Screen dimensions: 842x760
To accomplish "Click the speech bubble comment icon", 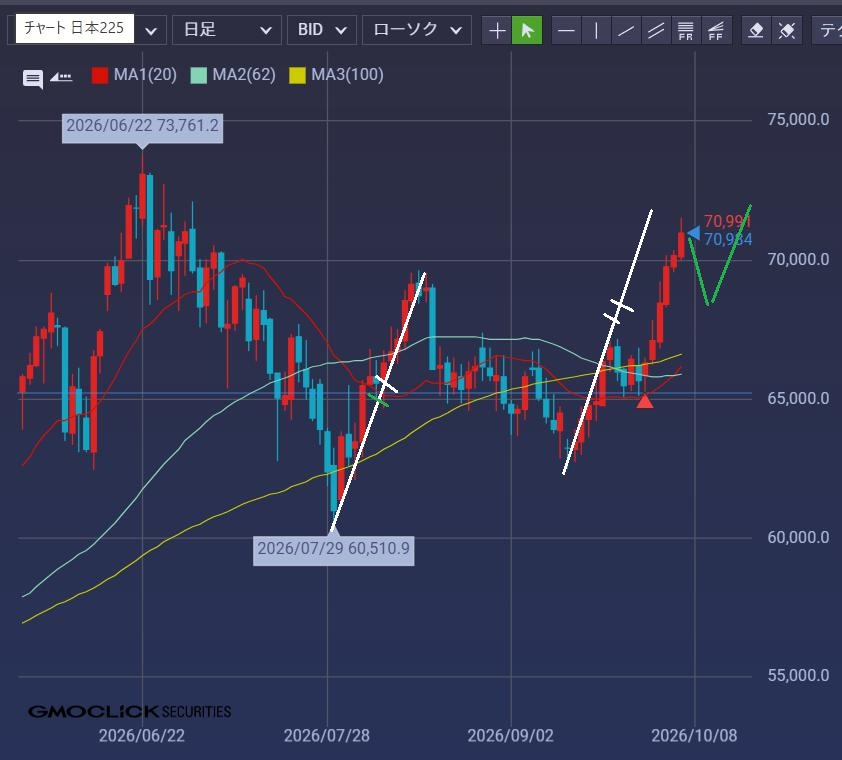I will (33, 79).
